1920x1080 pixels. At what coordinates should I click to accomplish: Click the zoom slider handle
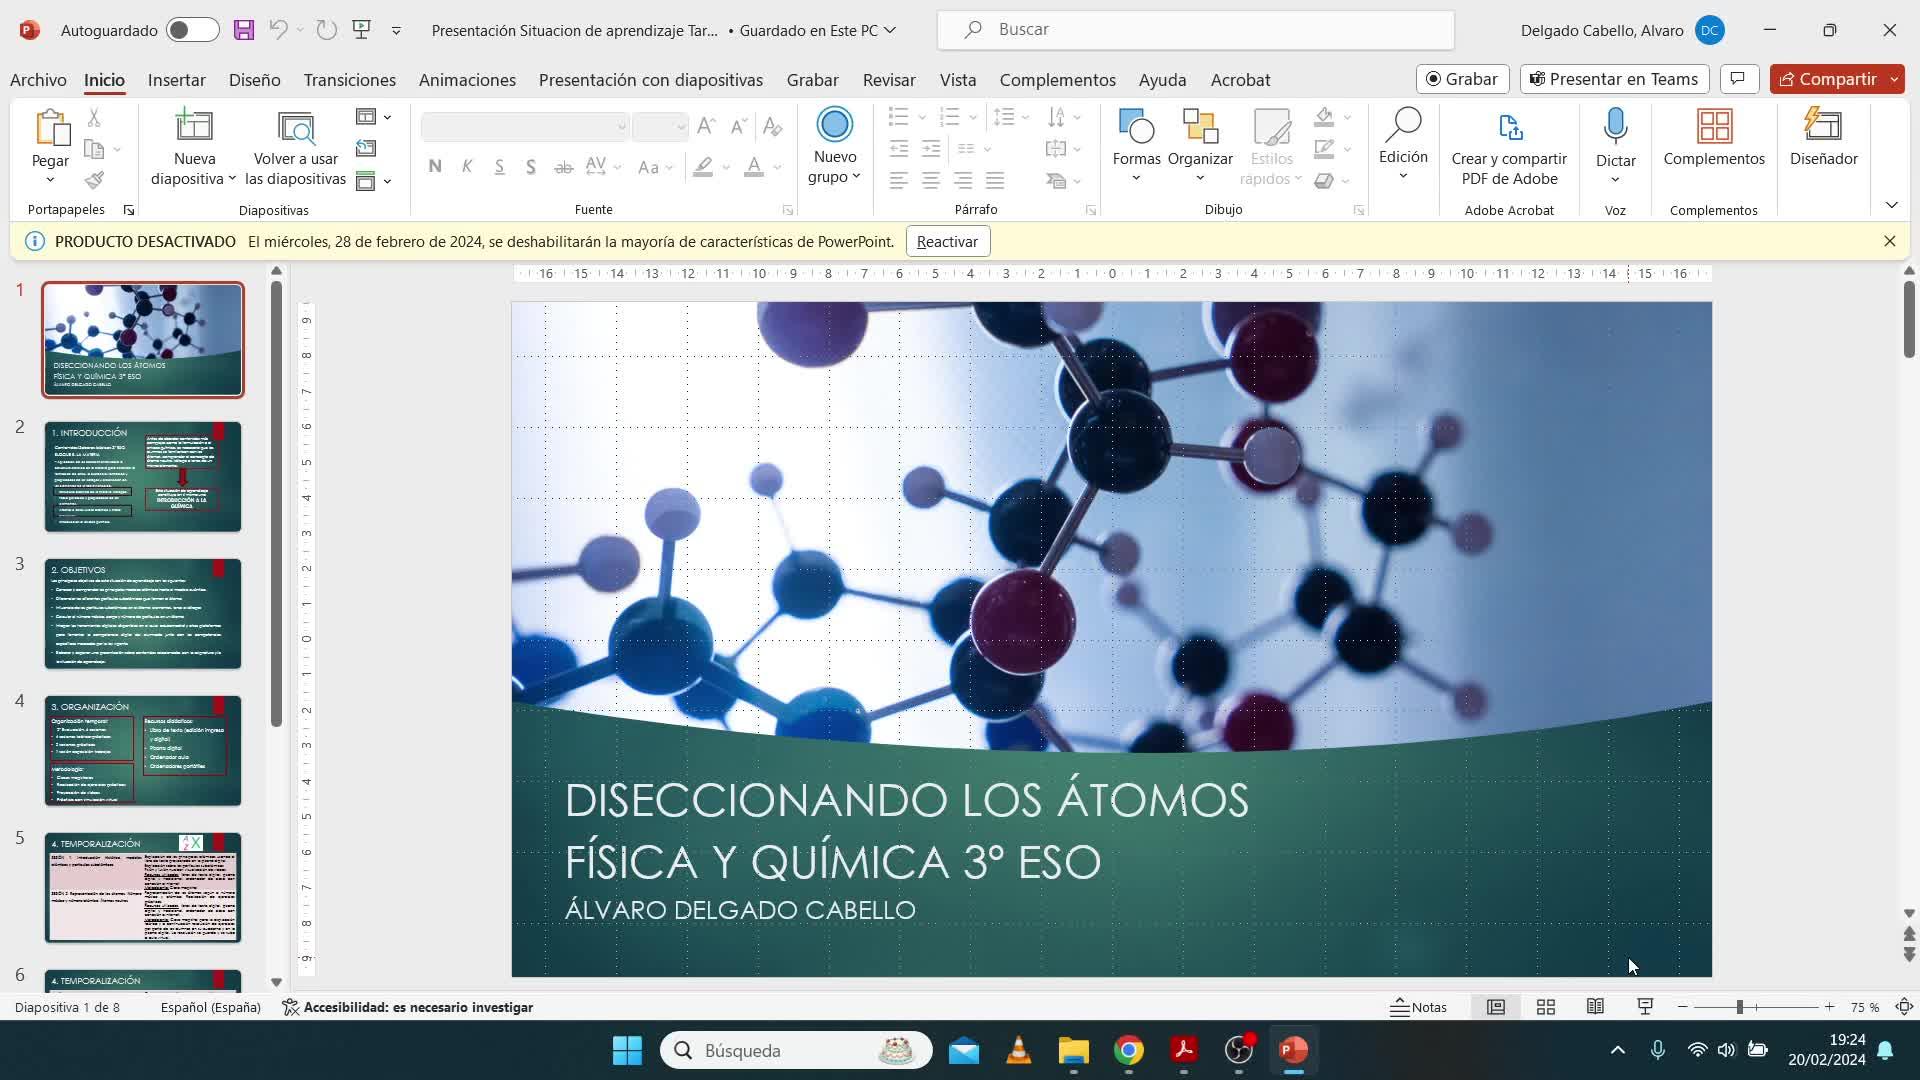[1740, 1007]
